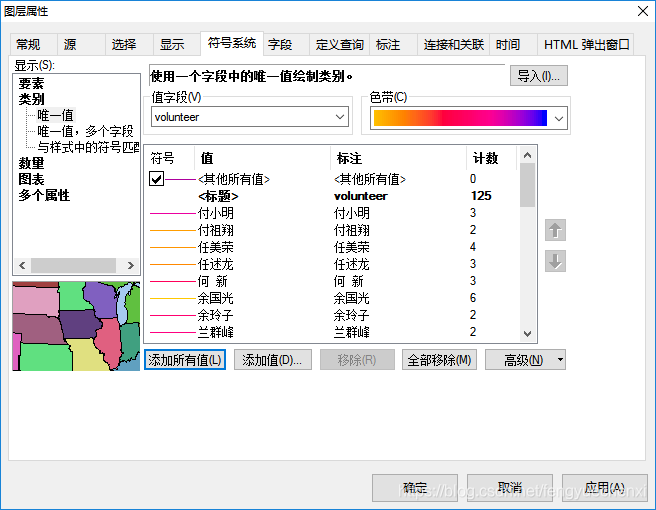Open the 定义查询 tab

(x=339, y=44)
